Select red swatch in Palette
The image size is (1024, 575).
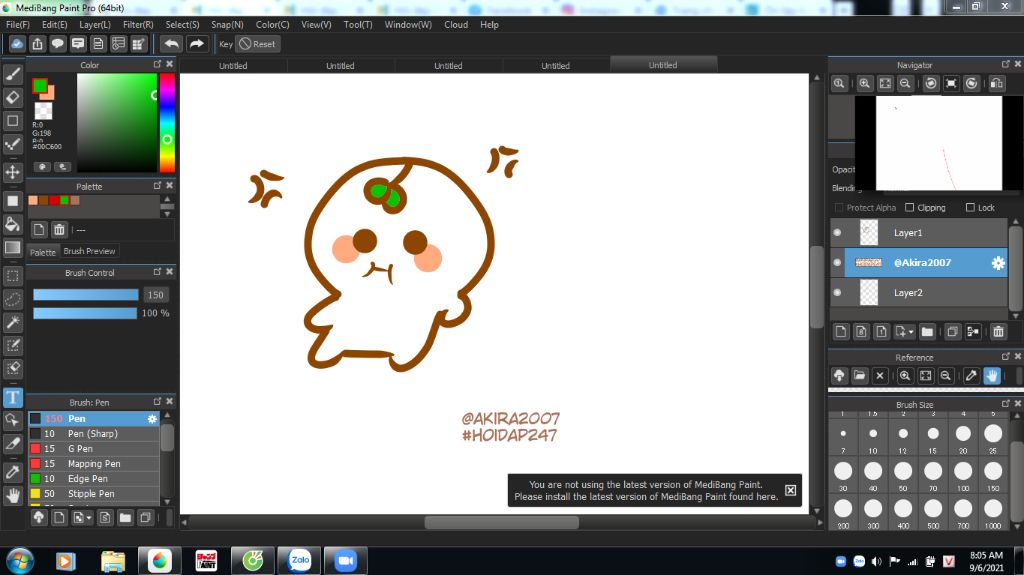[x=54, y=201]
